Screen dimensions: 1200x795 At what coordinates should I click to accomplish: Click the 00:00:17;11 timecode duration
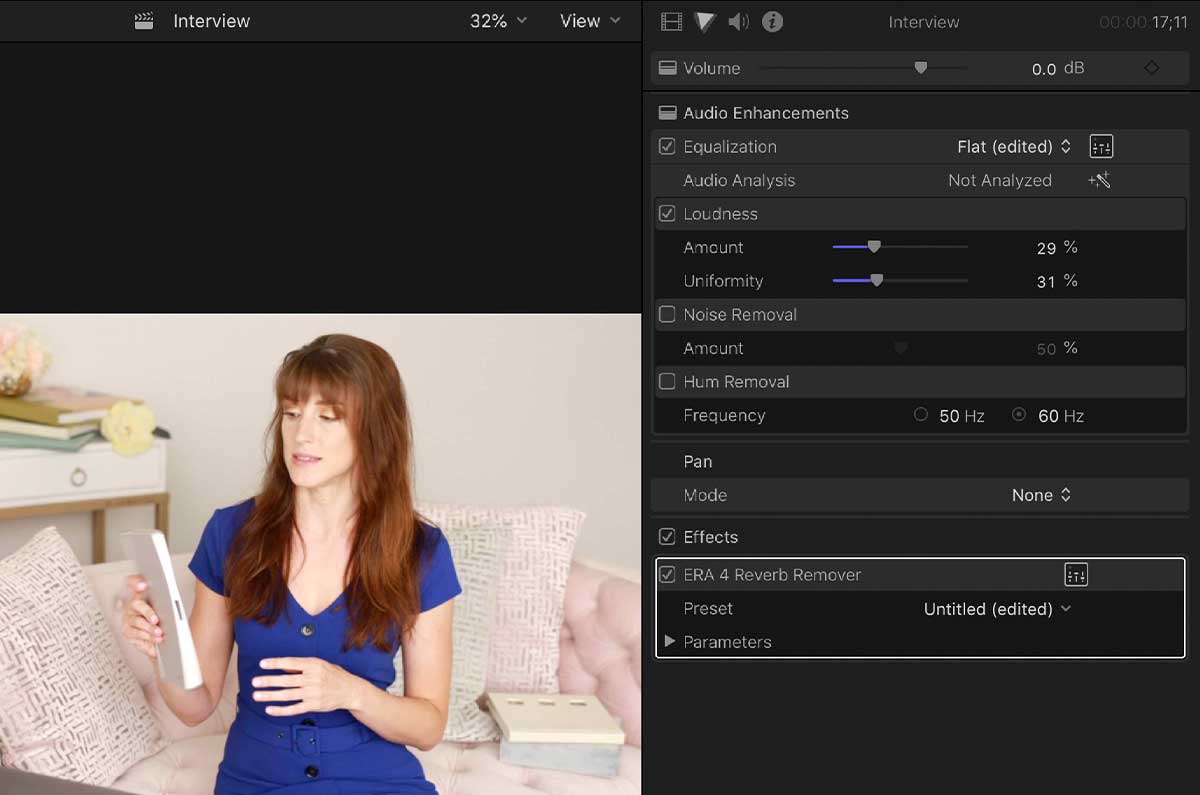click(1143, 22)
